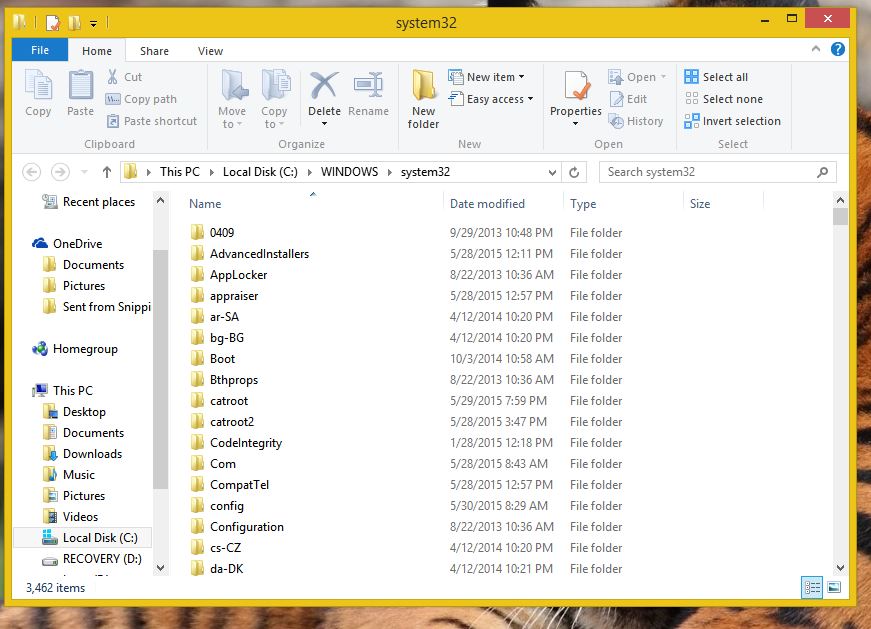
Task: Switch to Large icons view in status bar
Action: (x=834, y=587)
